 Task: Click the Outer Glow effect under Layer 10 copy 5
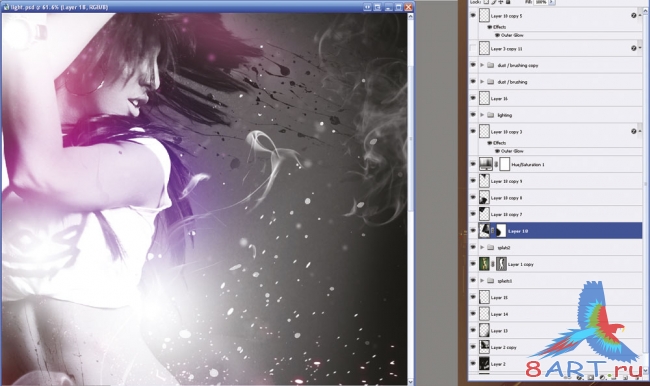tap(512, 35)
